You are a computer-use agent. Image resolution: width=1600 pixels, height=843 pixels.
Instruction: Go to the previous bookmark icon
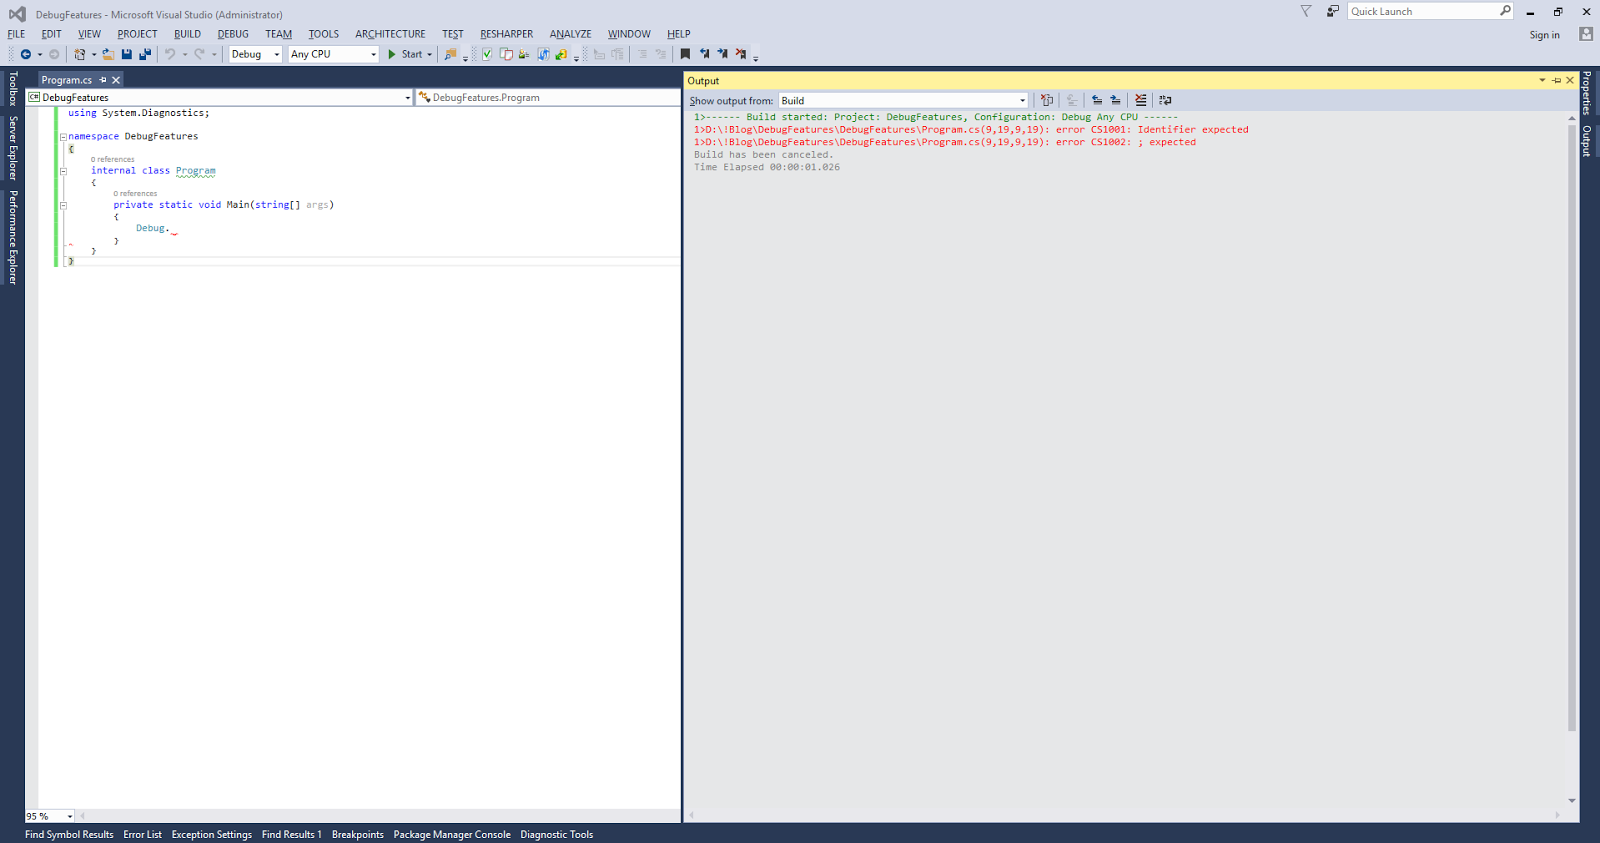coord(704,54)
